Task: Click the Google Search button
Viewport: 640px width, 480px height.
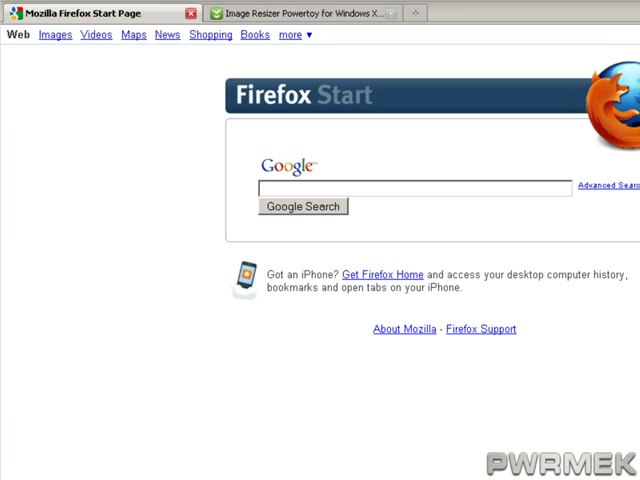Action: [303, 207]
